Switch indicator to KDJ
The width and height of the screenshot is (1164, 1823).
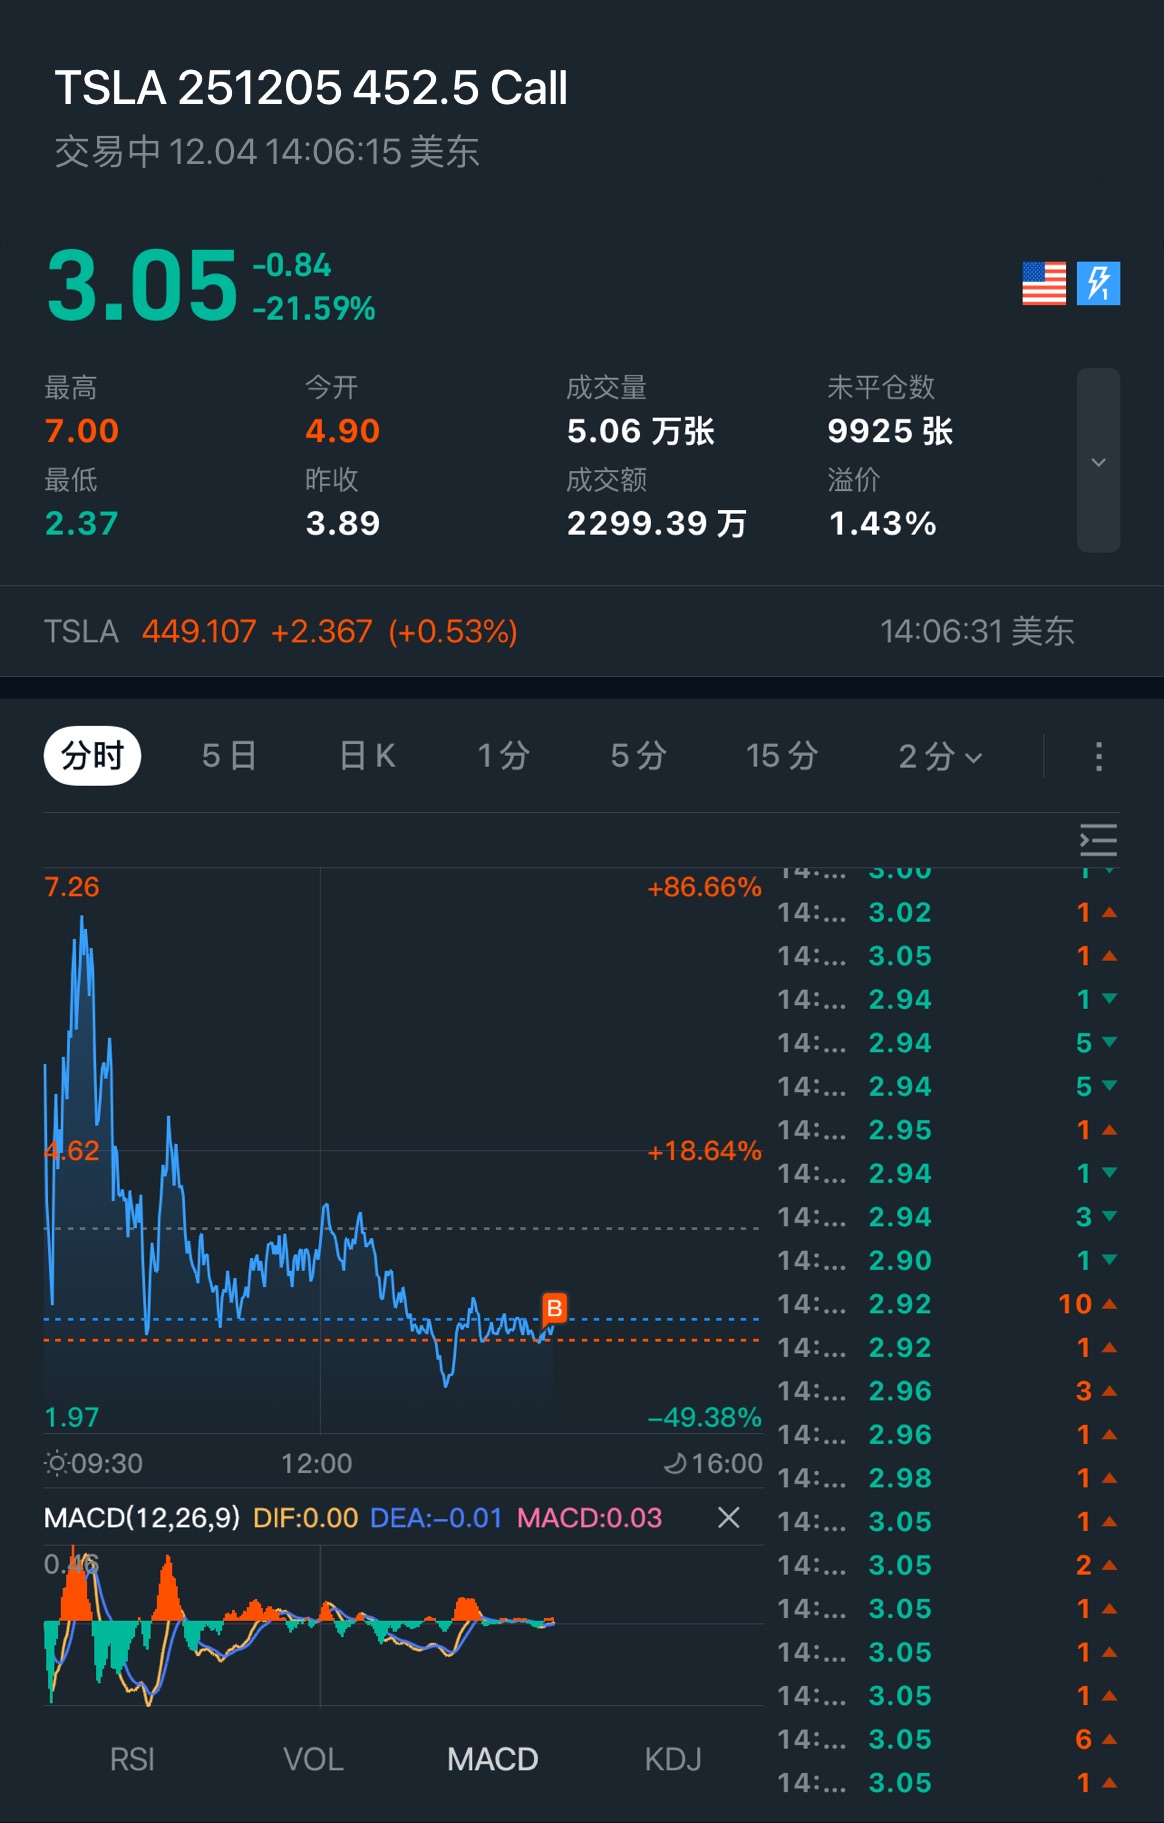coord(673,1759)
